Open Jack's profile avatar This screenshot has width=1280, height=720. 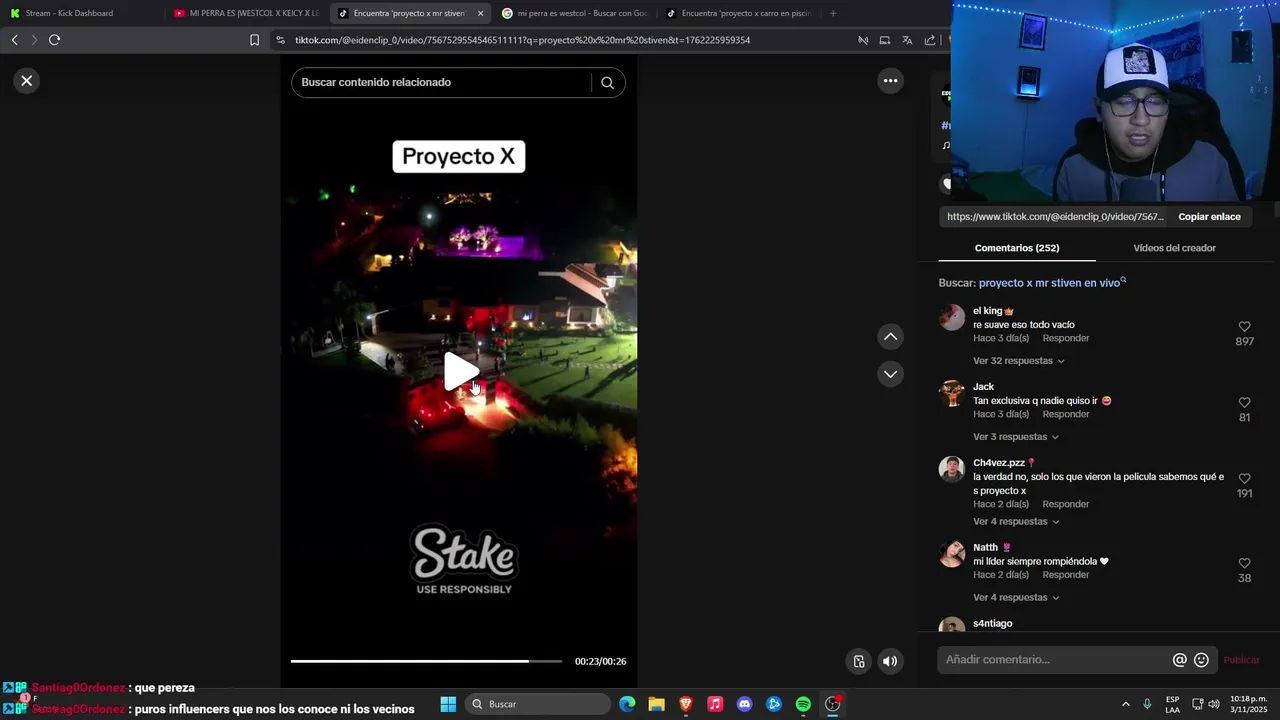952,394
